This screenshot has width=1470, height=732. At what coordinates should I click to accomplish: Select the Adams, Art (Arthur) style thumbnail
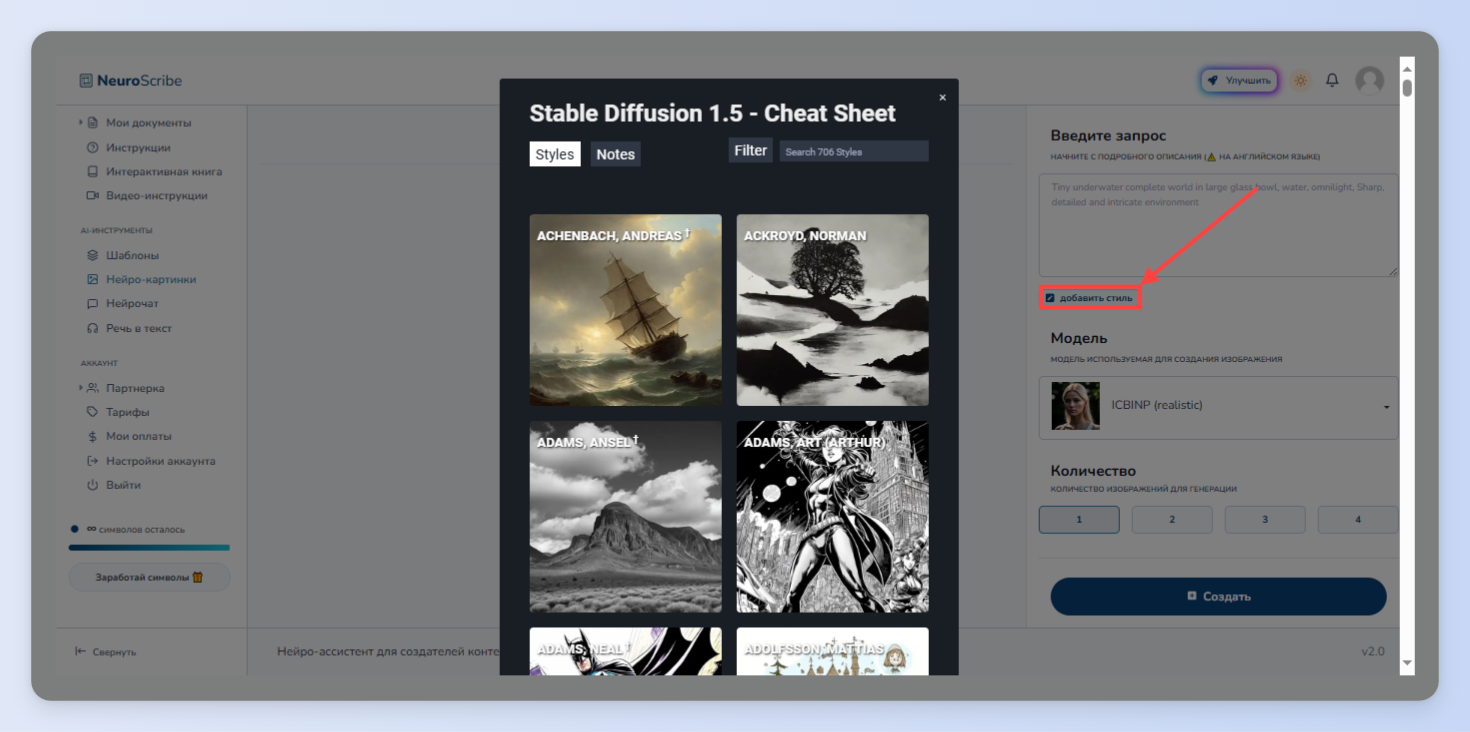tap(832, 517)
